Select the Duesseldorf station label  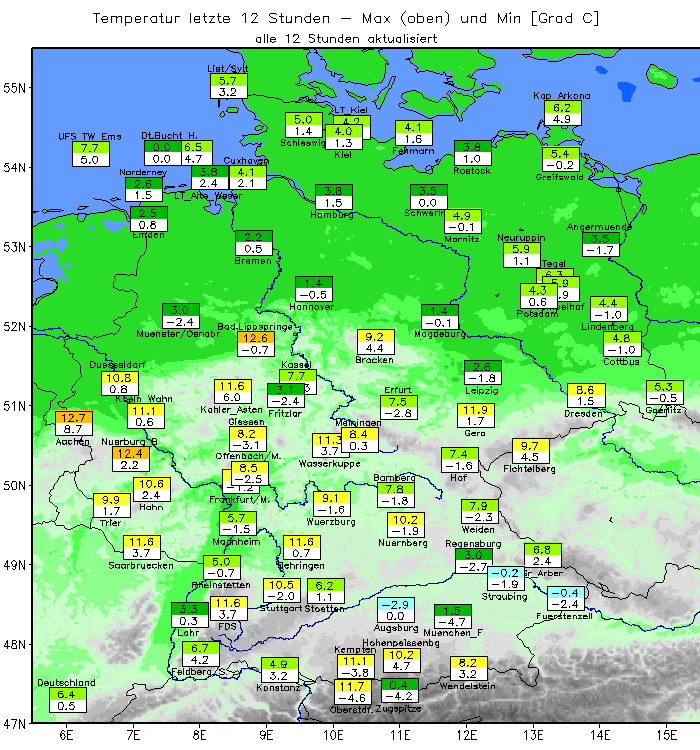117,364
